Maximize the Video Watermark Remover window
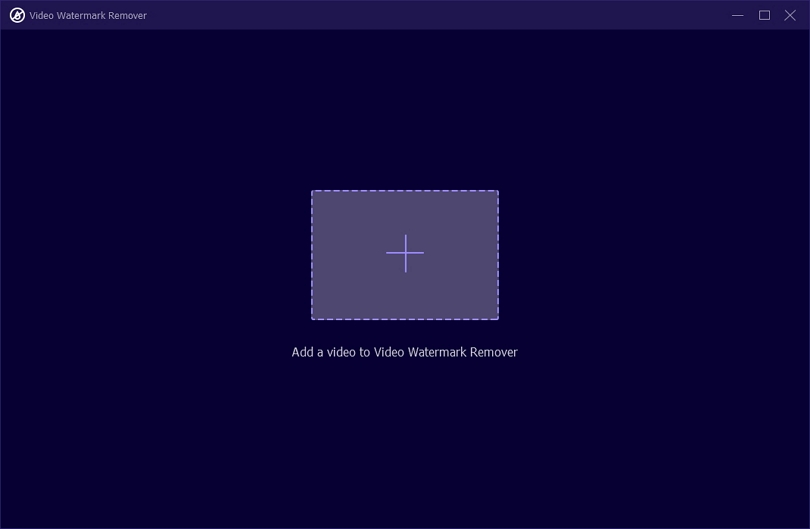This screenshot has width=810, height=529. click(x=764, y=15)
